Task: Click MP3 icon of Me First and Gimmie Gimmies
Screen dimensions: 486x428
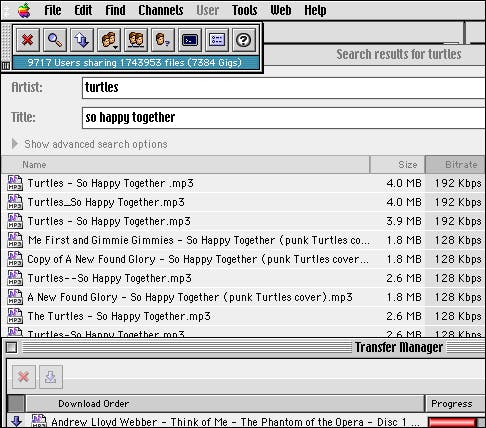Action: (15, 240)
